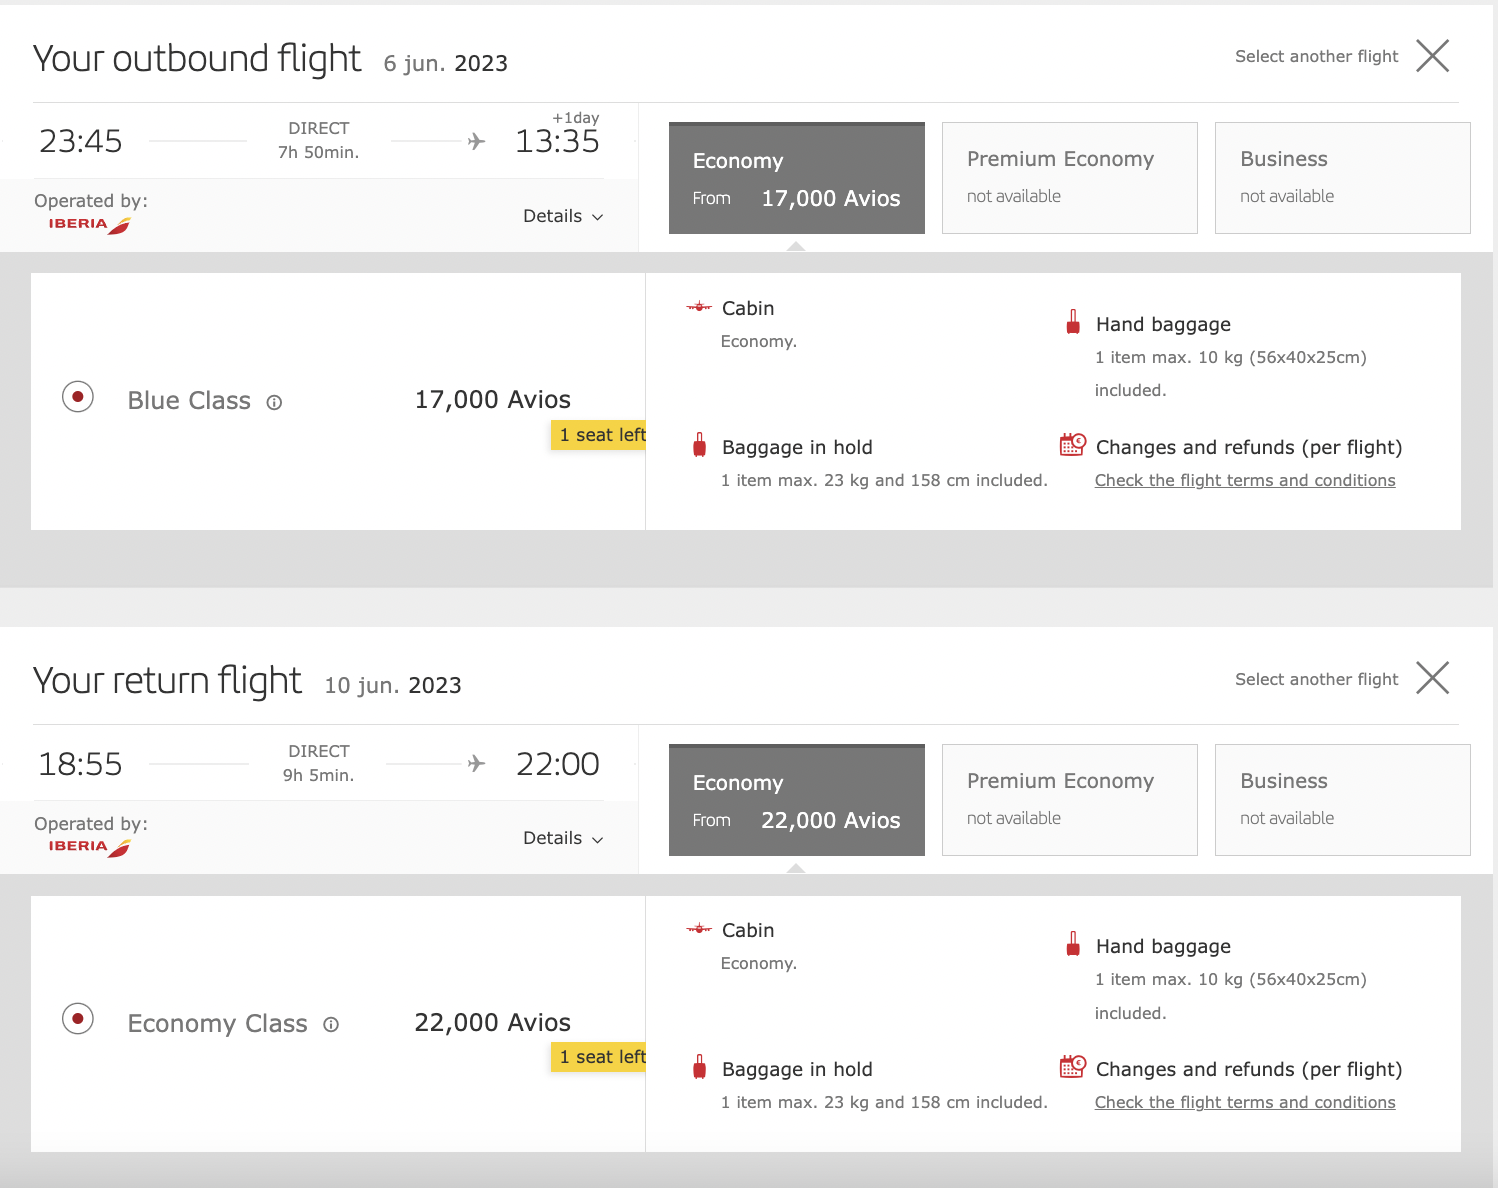Click the Iberia logo under outbound flight
Screen dimensions: 1498x1188
89,225
